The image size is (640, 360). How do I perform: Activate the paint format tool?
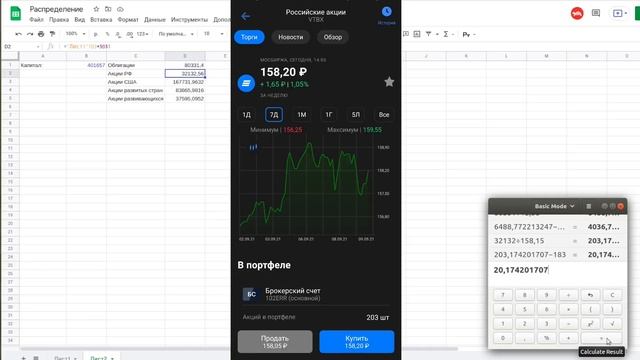pos(52,34)
